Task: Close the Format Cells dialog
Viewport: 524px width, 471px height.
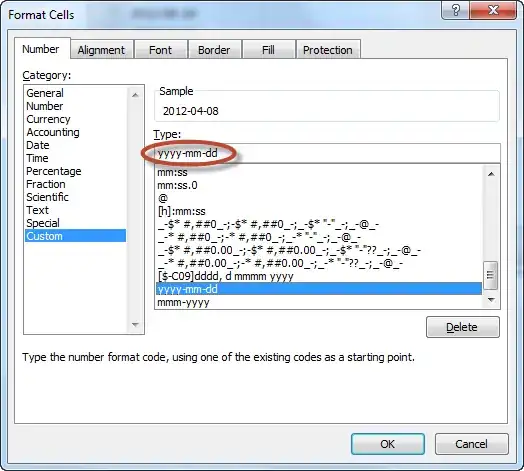Action: [493, 10]
